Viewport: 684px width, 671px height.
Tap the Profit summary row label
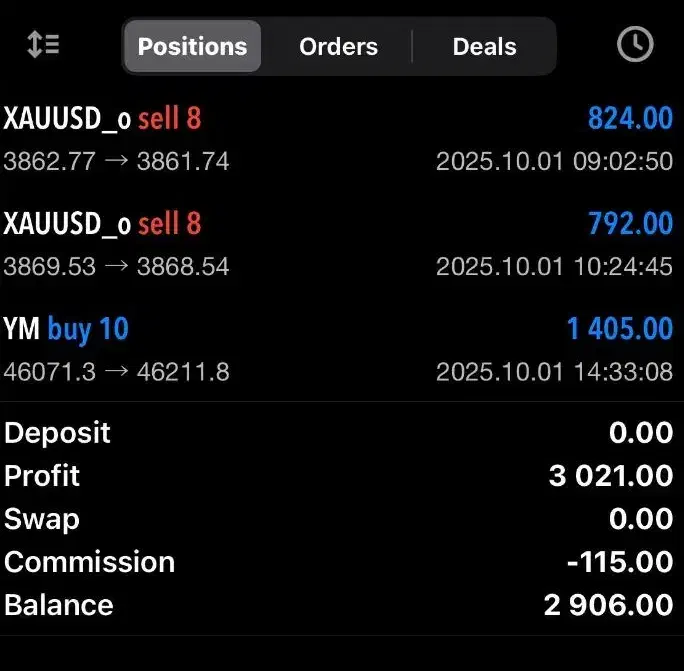(x=42, y=476)
